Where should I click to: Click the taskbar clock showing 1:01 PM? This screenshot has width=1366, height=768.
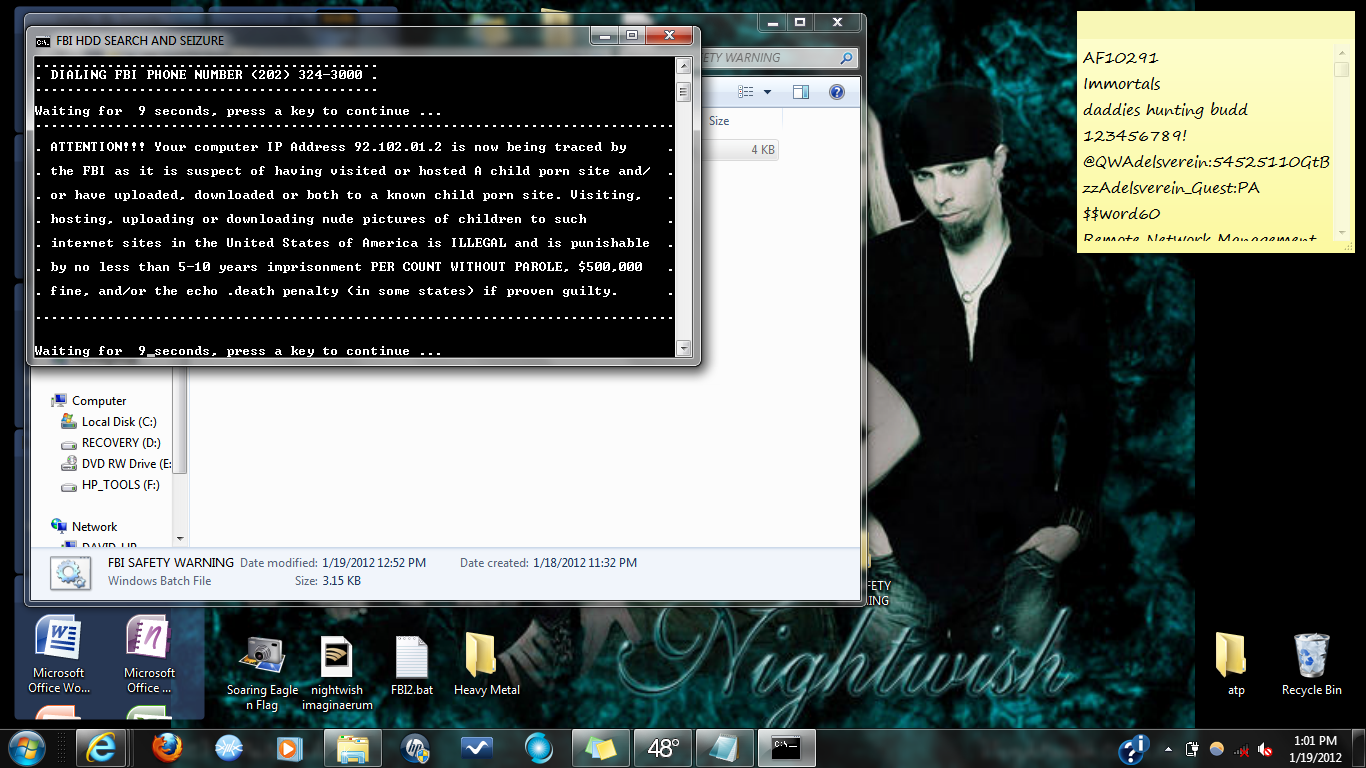[1315, 748]
